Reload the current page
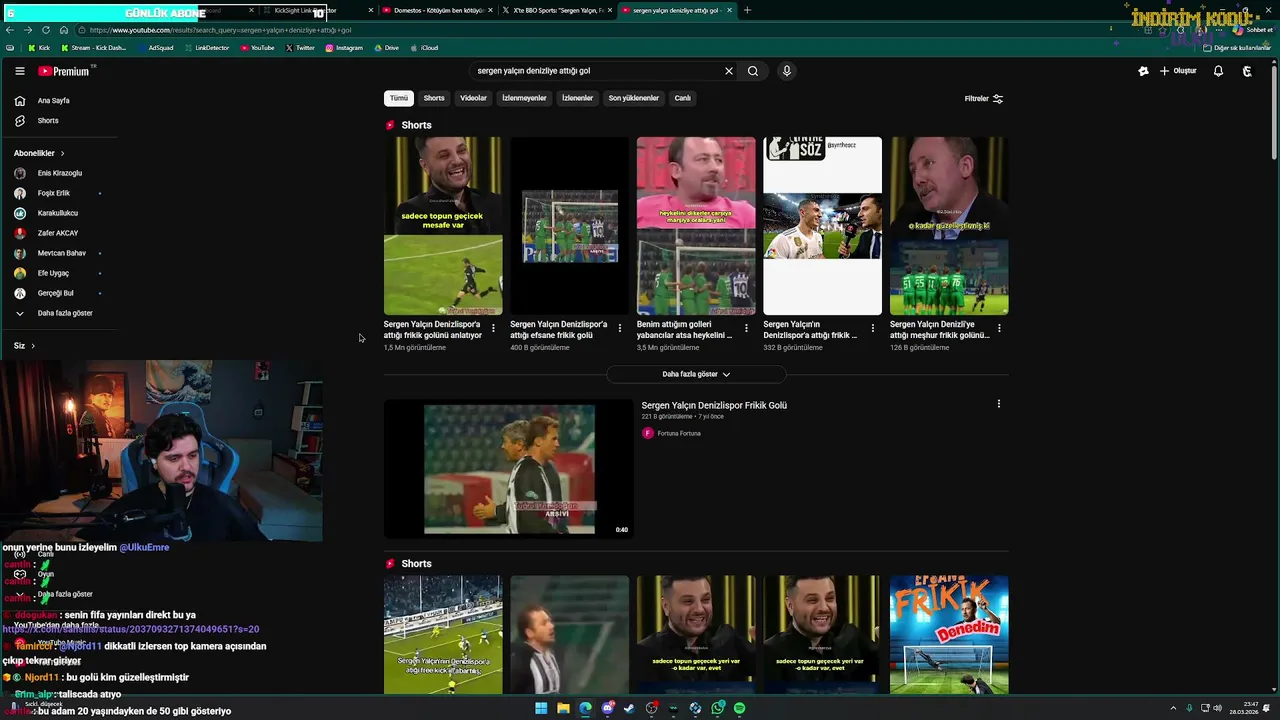The width and height of the screenshot is (1280, 720). coord(46,30)
